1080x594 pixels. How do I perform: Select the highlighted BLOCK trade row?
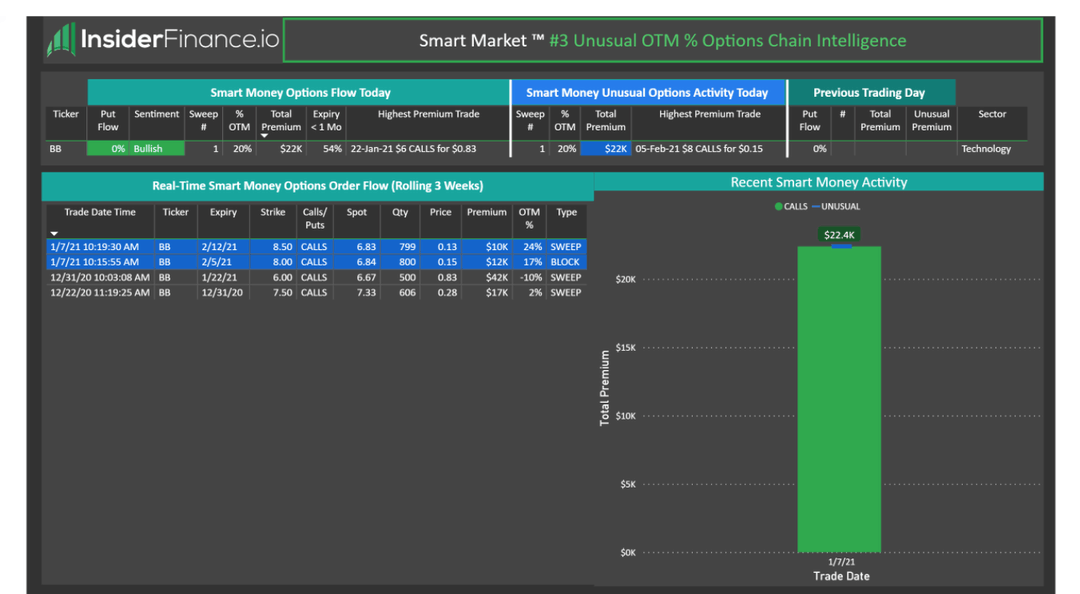point(300,261)
